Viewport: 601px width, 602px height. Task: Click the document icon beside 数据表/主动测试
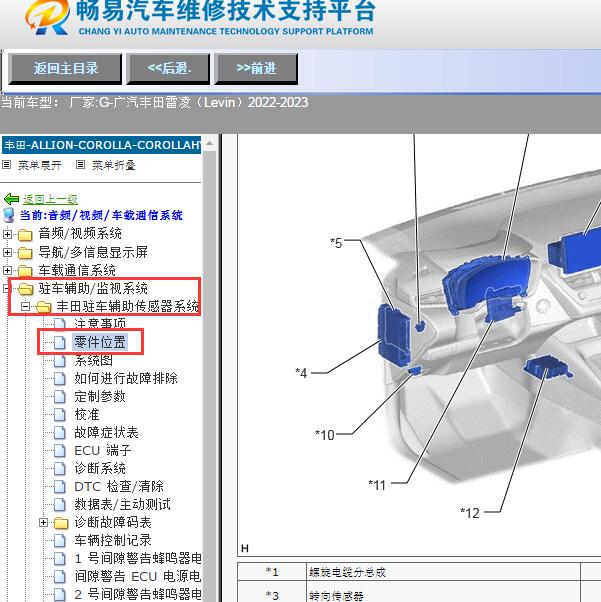[x=60, y=504]
